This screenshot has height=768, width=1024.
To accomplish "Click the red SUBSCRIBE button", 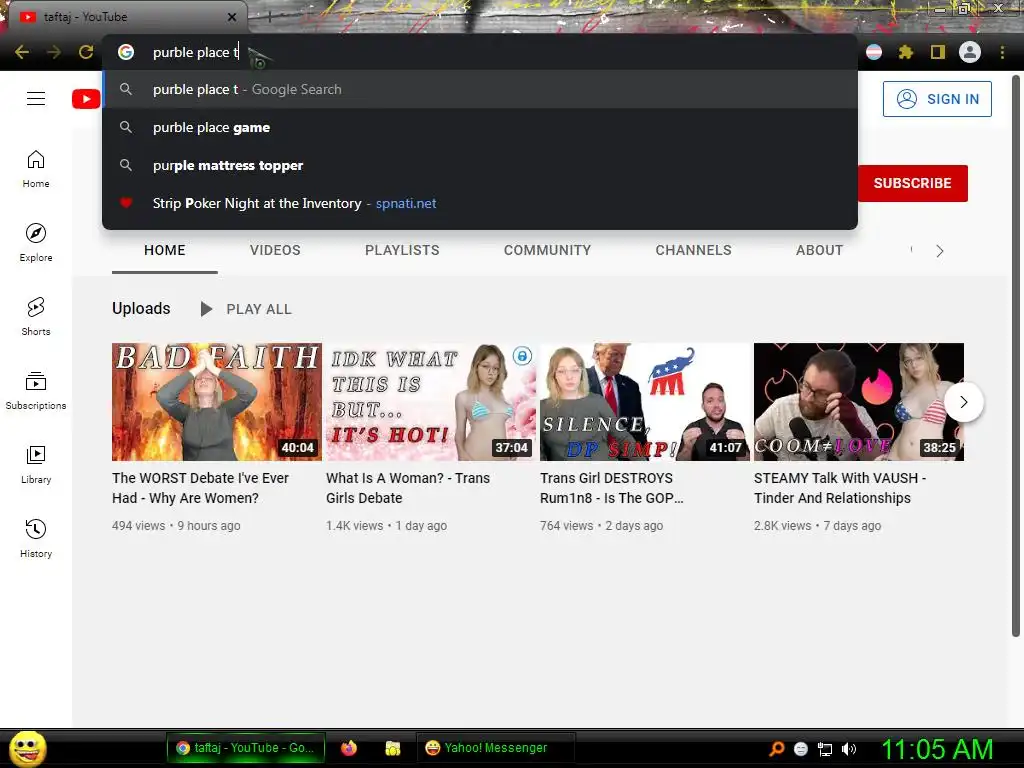I will click(912, 184).
